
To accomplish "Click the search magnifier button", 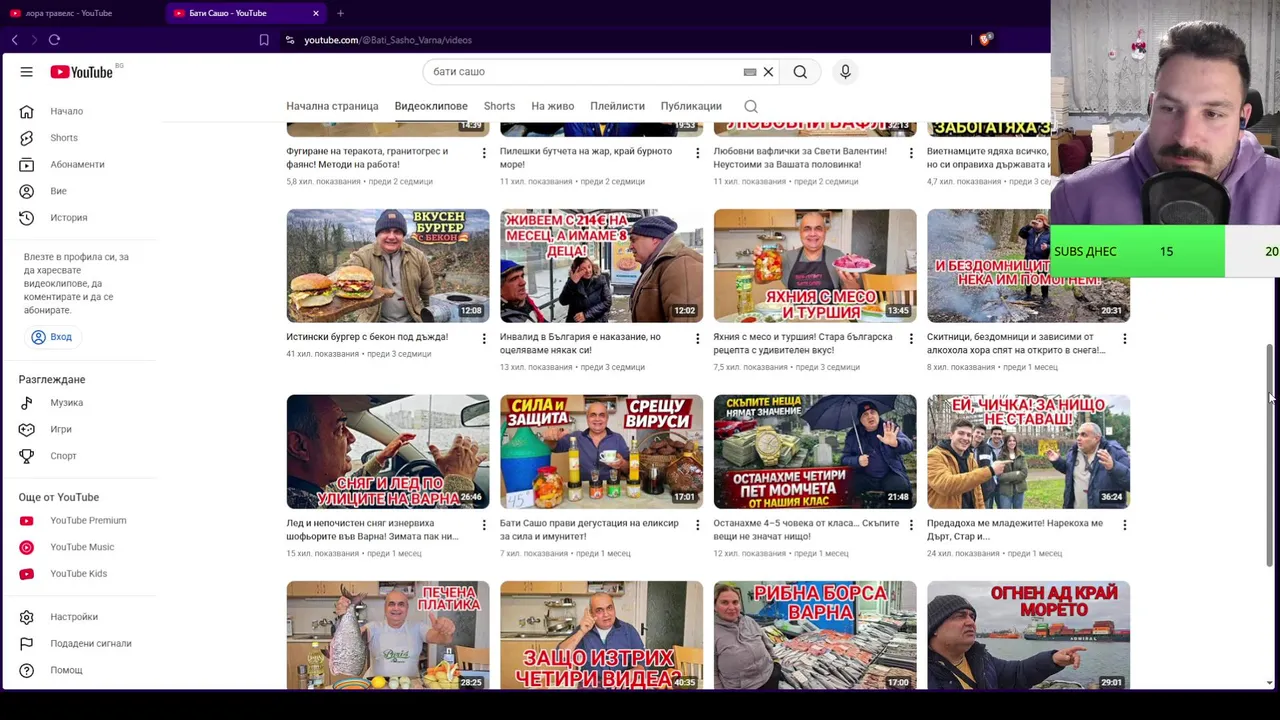I will click(800, 72).
